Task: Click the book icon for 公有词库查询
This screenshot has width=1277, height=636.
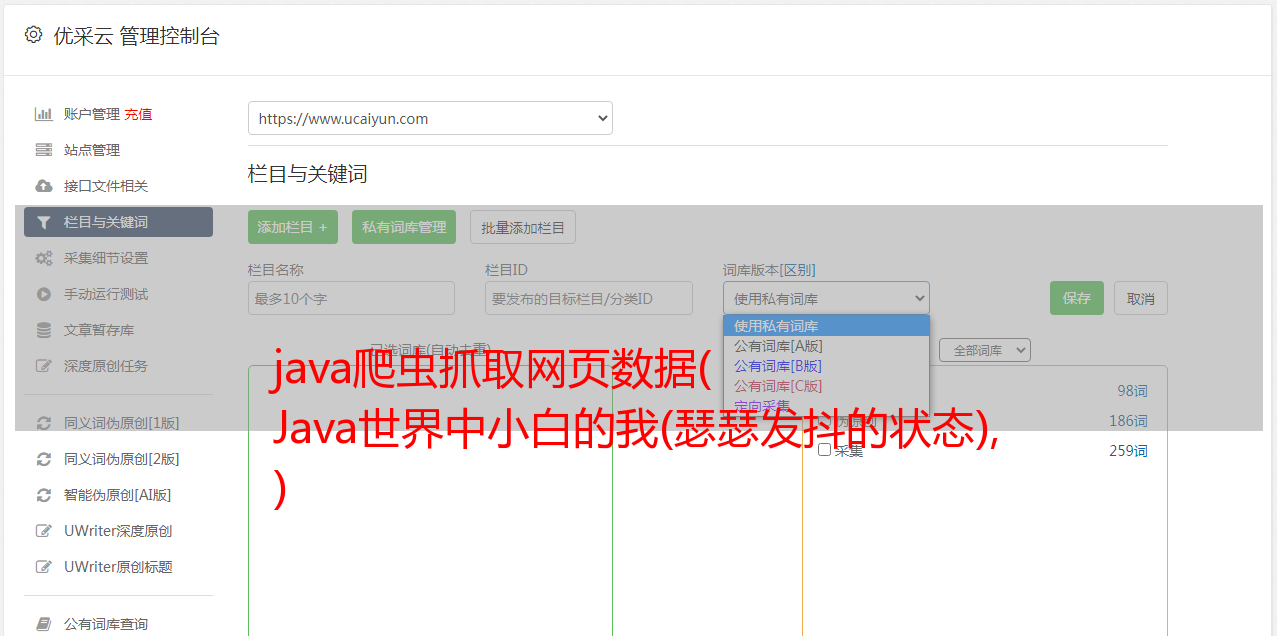Action: (43, 624)
